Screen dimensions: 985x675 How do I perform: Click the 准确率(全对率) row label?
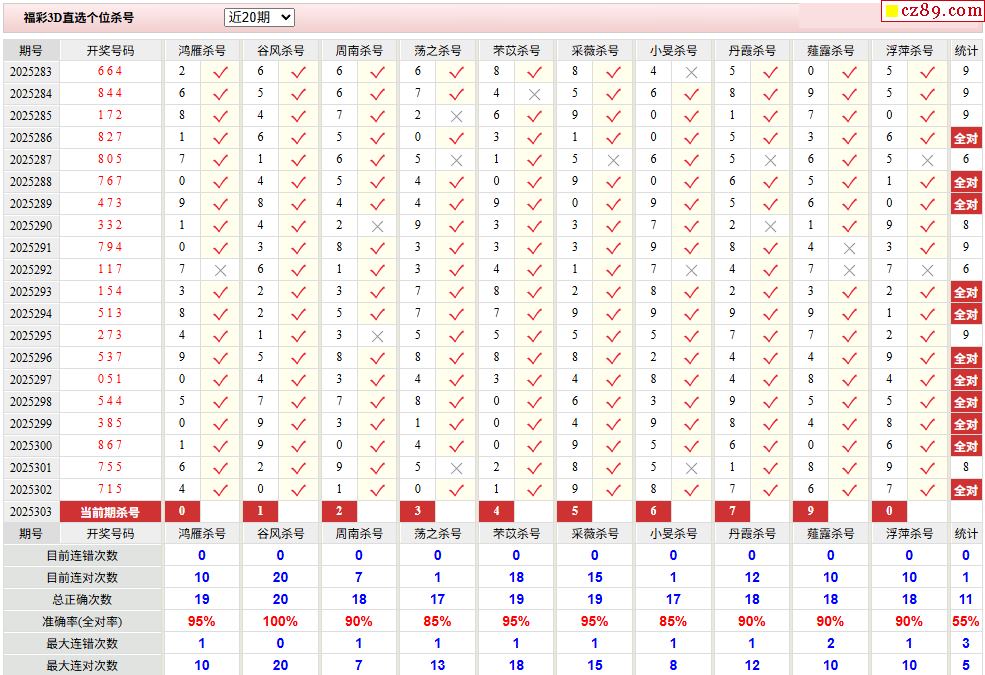point(82,621)
